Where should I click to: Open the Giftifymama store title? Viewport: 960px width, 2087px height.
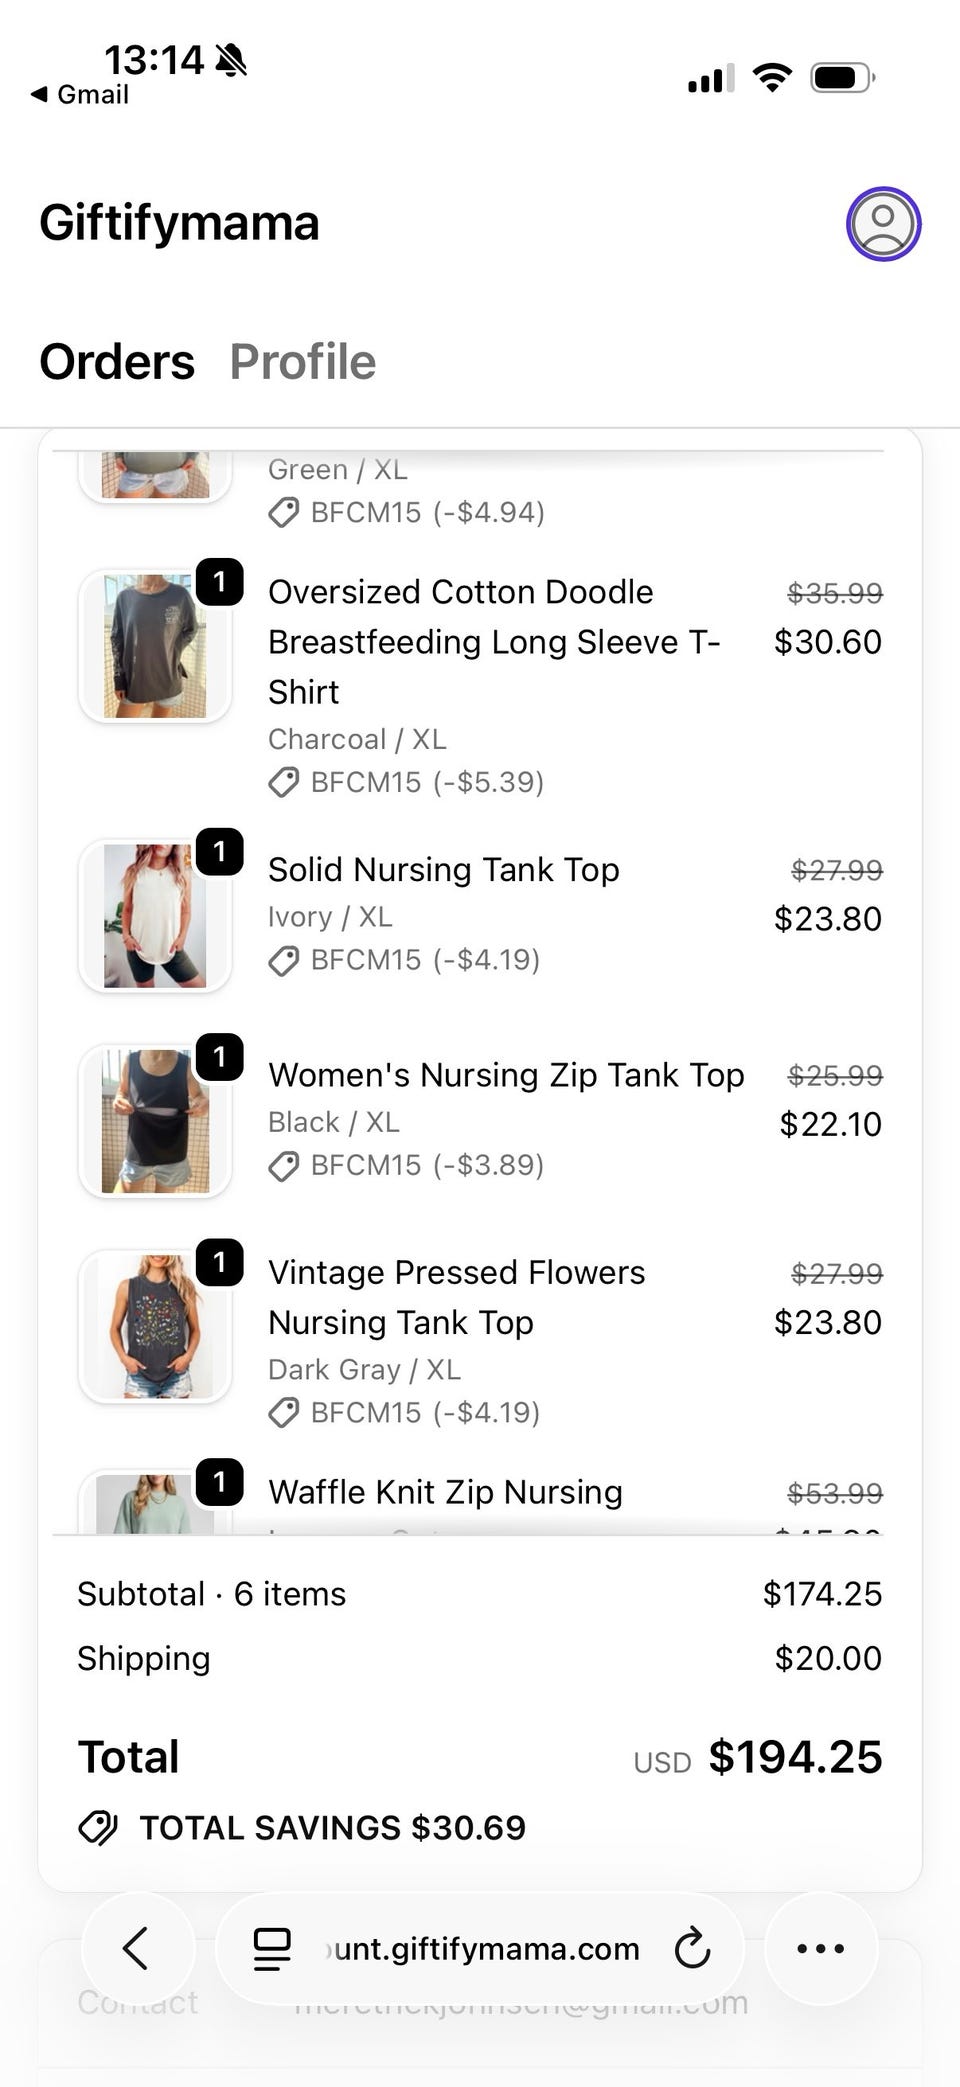(179, 222)
